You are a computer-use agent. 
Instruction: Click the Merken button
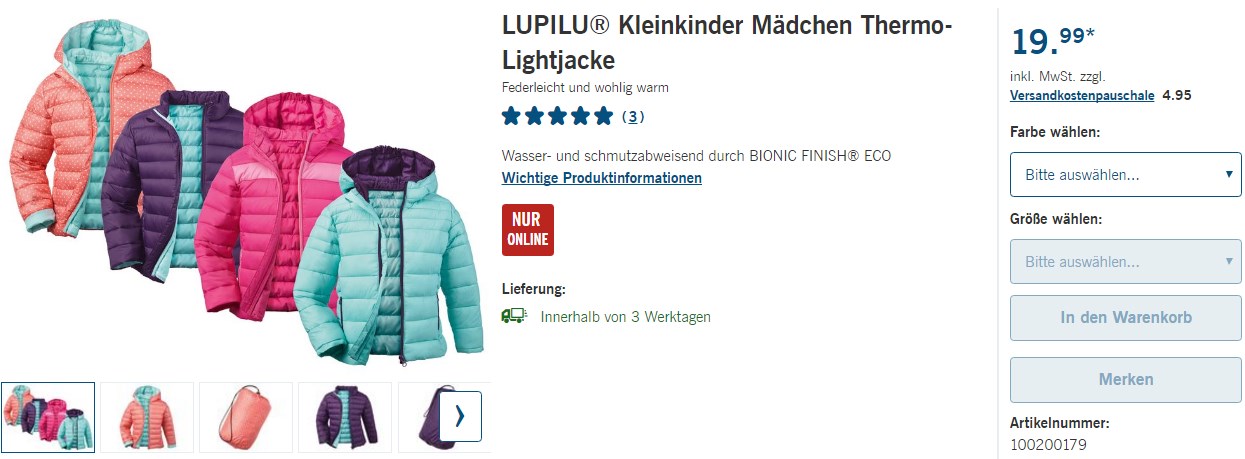[1126, 380]
